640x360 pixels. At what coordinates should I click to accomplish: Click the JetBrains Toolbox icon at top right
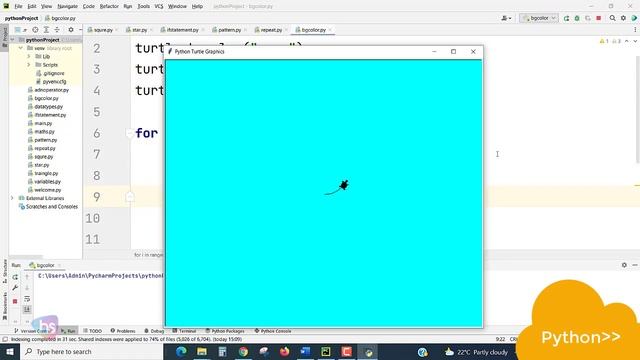click(x=634, y=18)
